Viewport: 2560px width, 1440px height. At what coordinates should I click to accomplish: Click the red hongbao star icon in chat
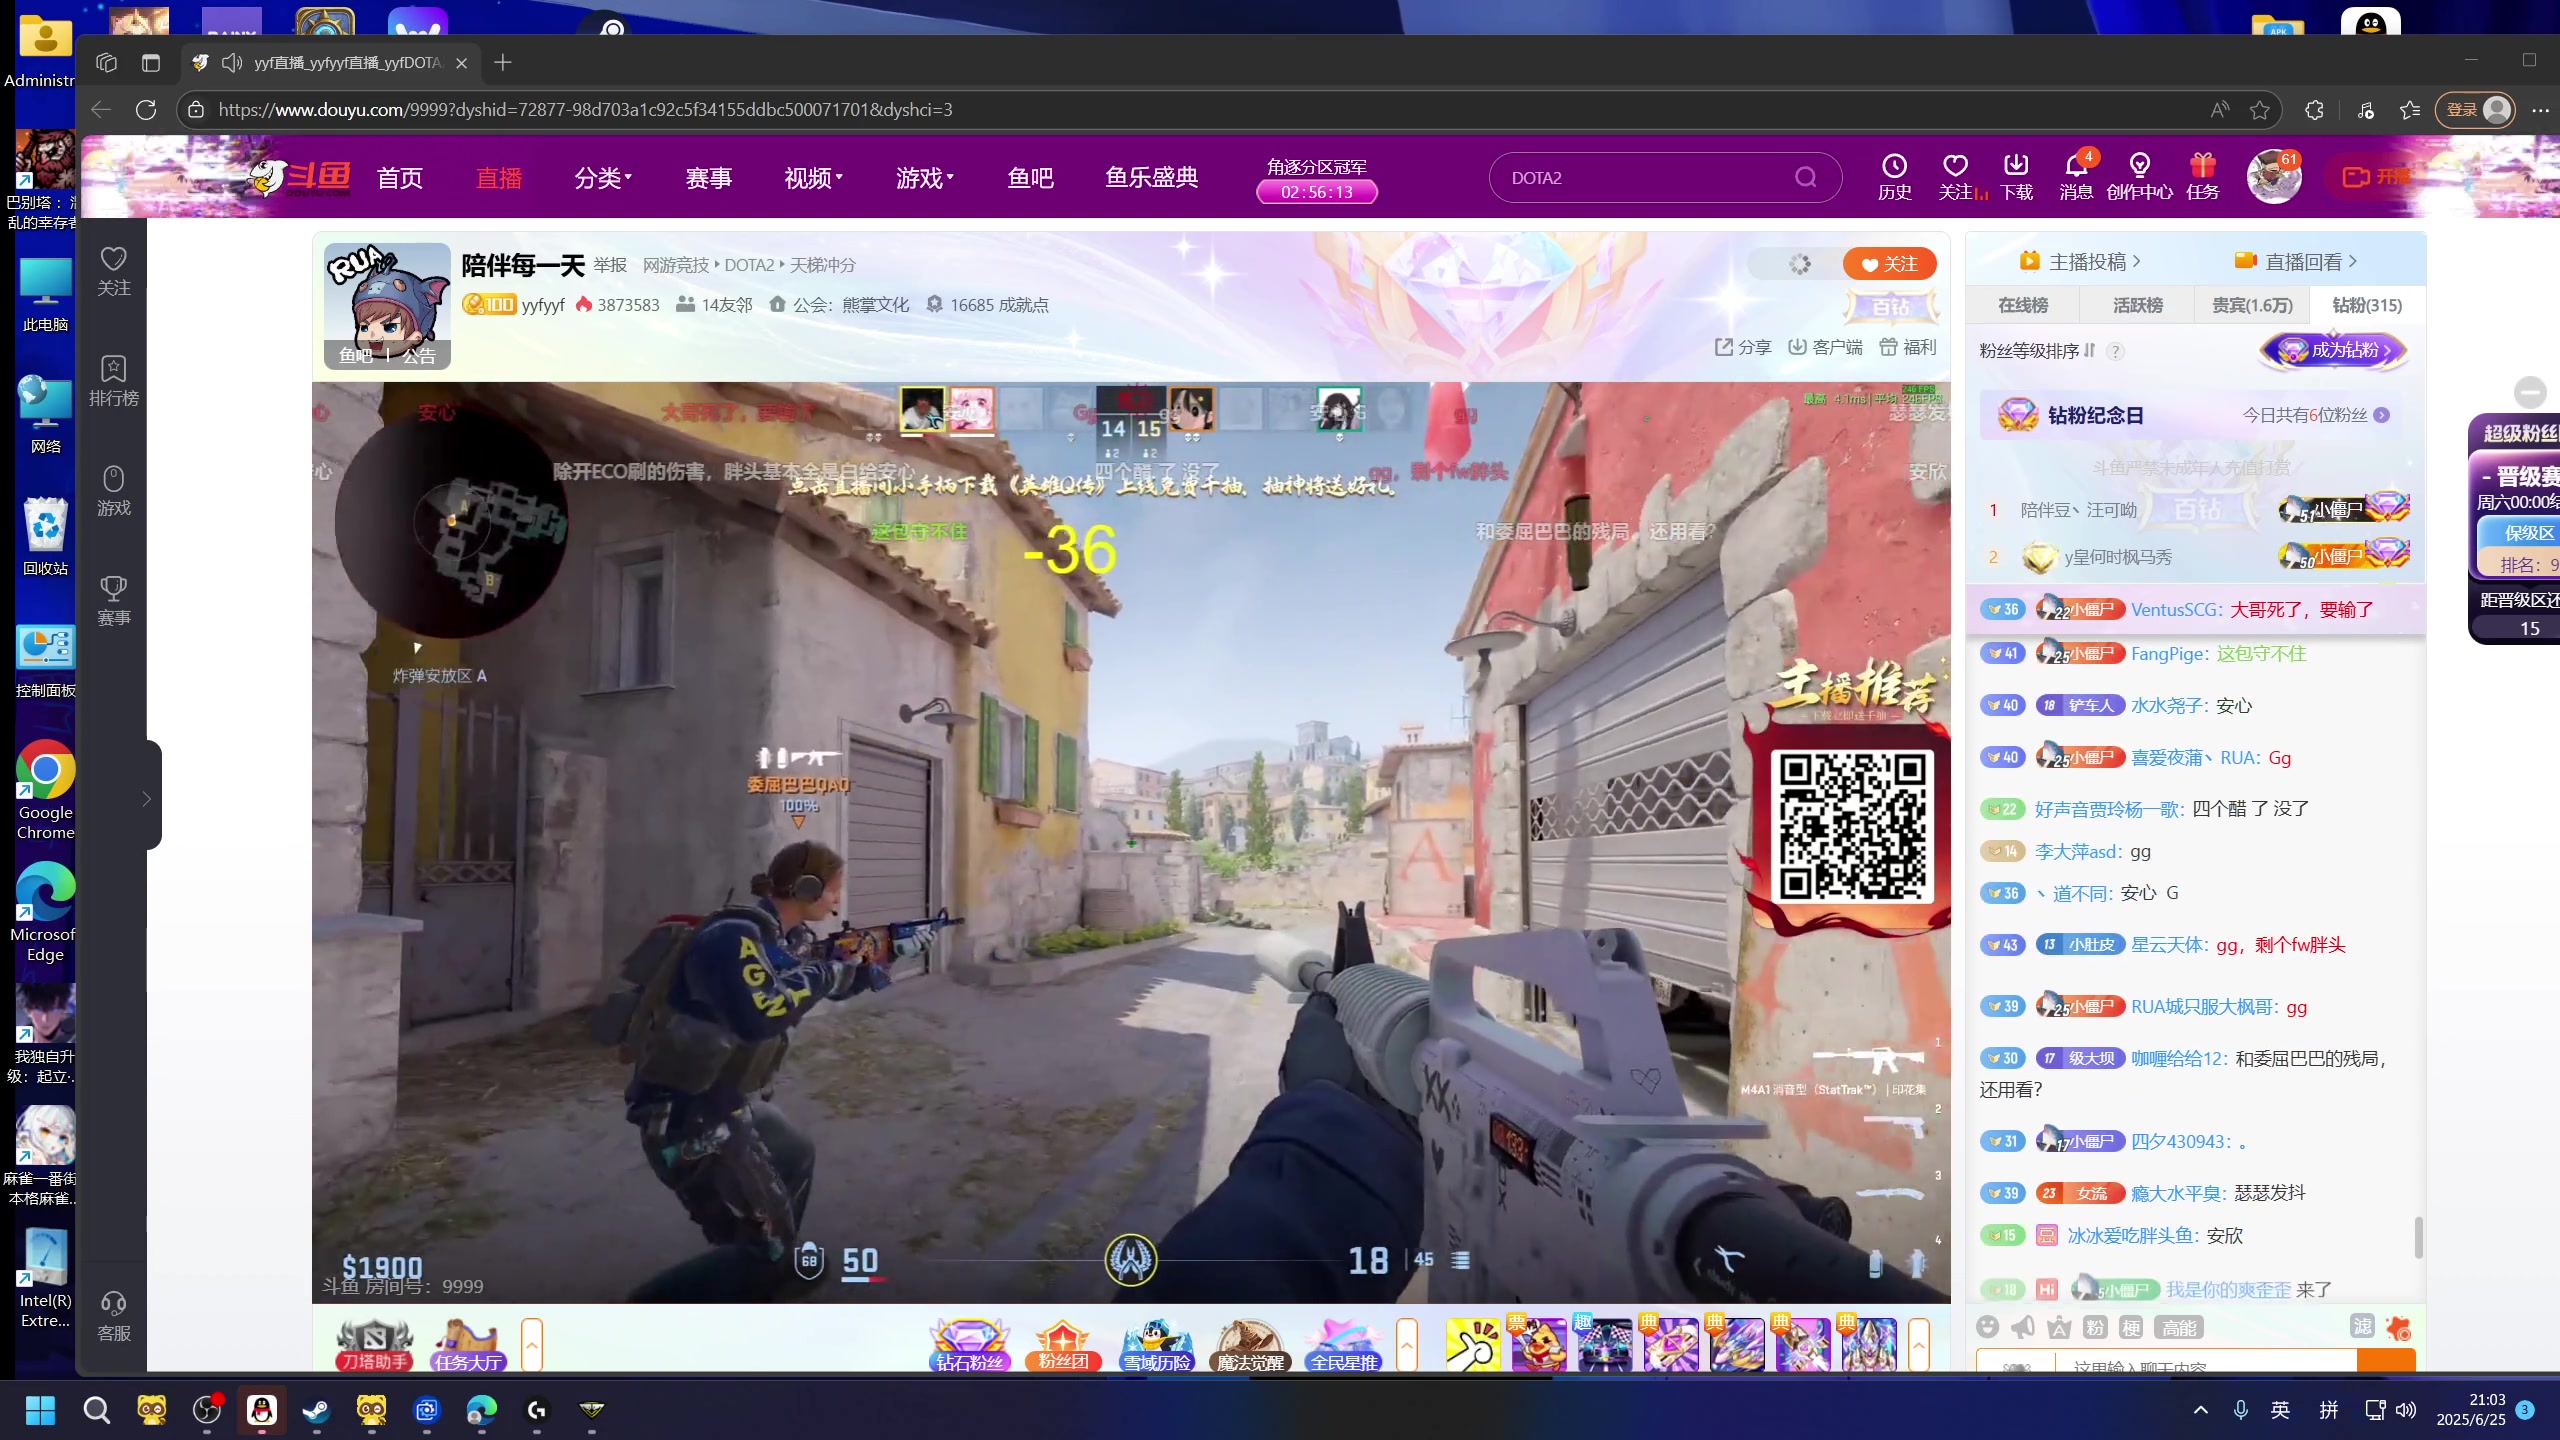tap(2398, 1327)
